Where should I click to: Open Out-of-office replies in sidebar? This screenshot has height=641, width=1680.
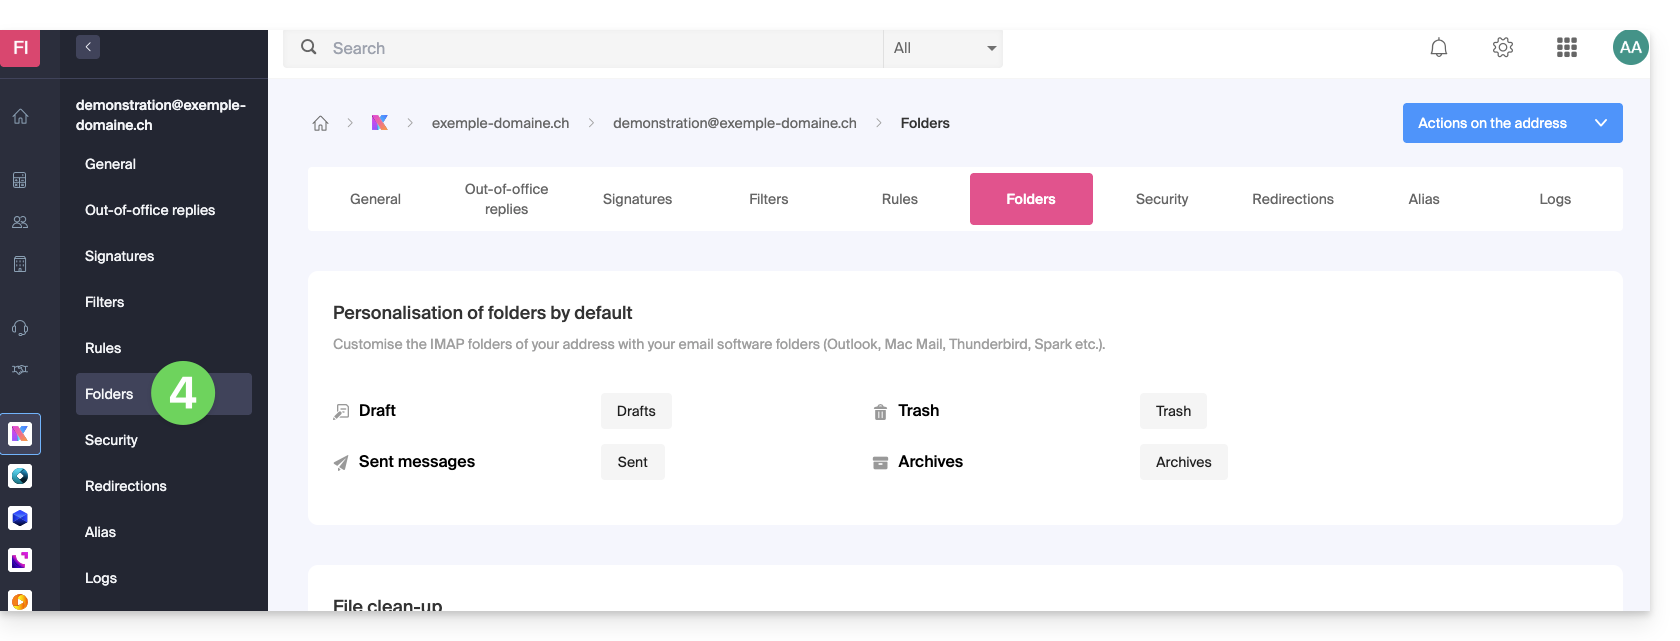150,210
